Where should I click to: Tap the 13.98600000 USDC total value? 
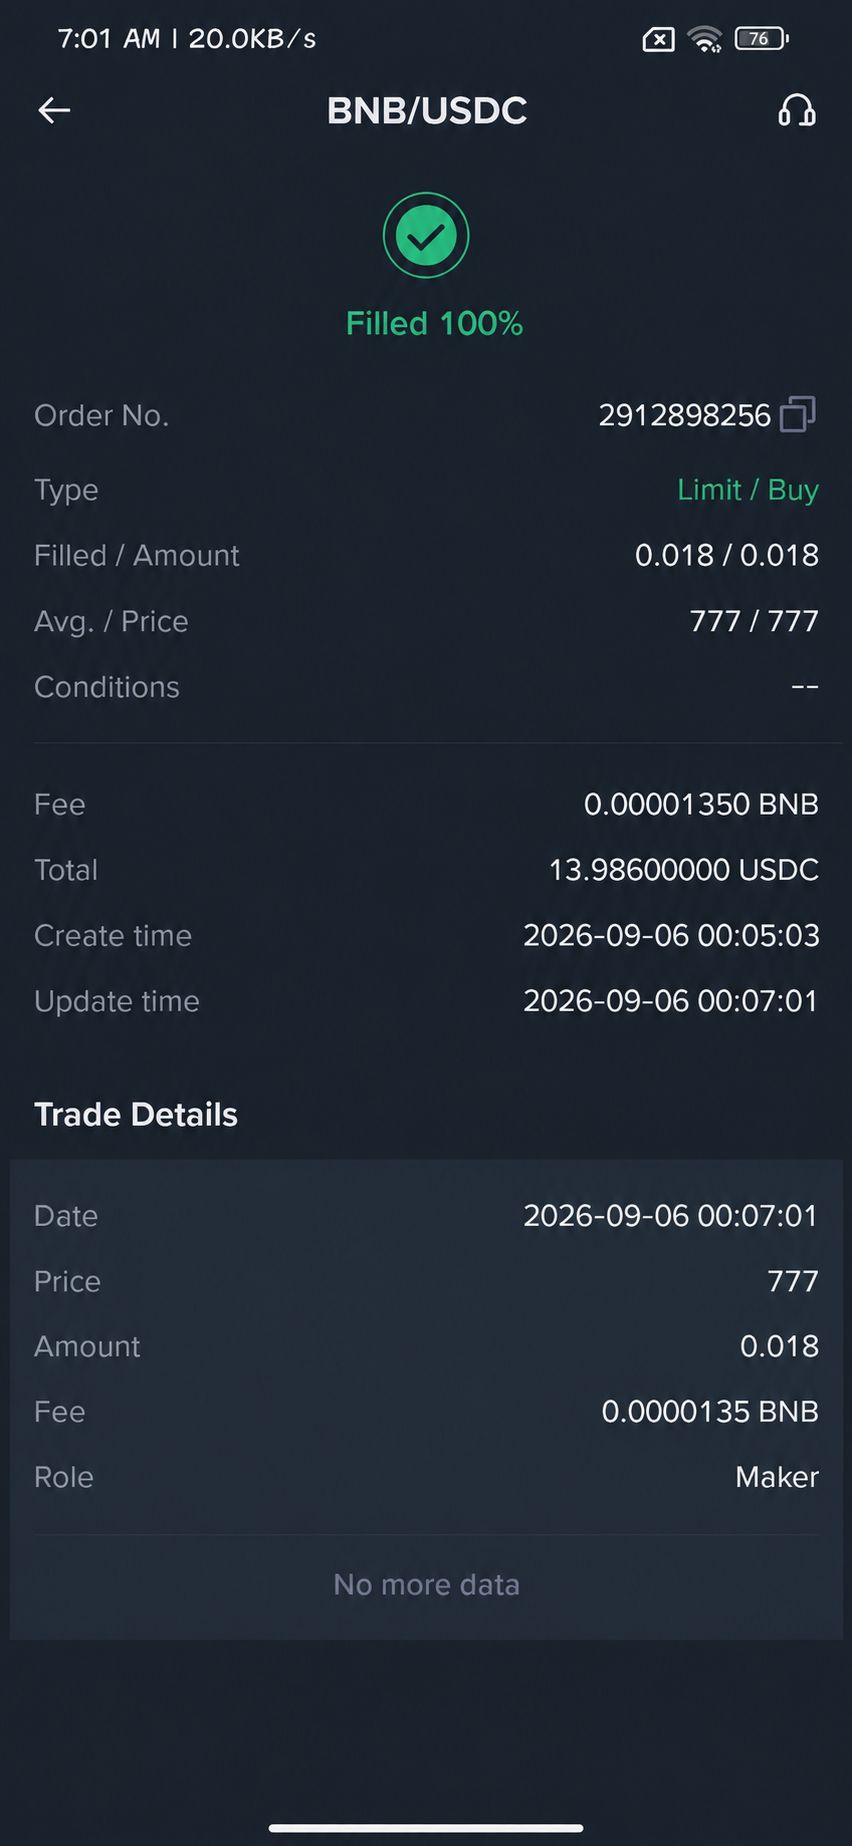684,870
